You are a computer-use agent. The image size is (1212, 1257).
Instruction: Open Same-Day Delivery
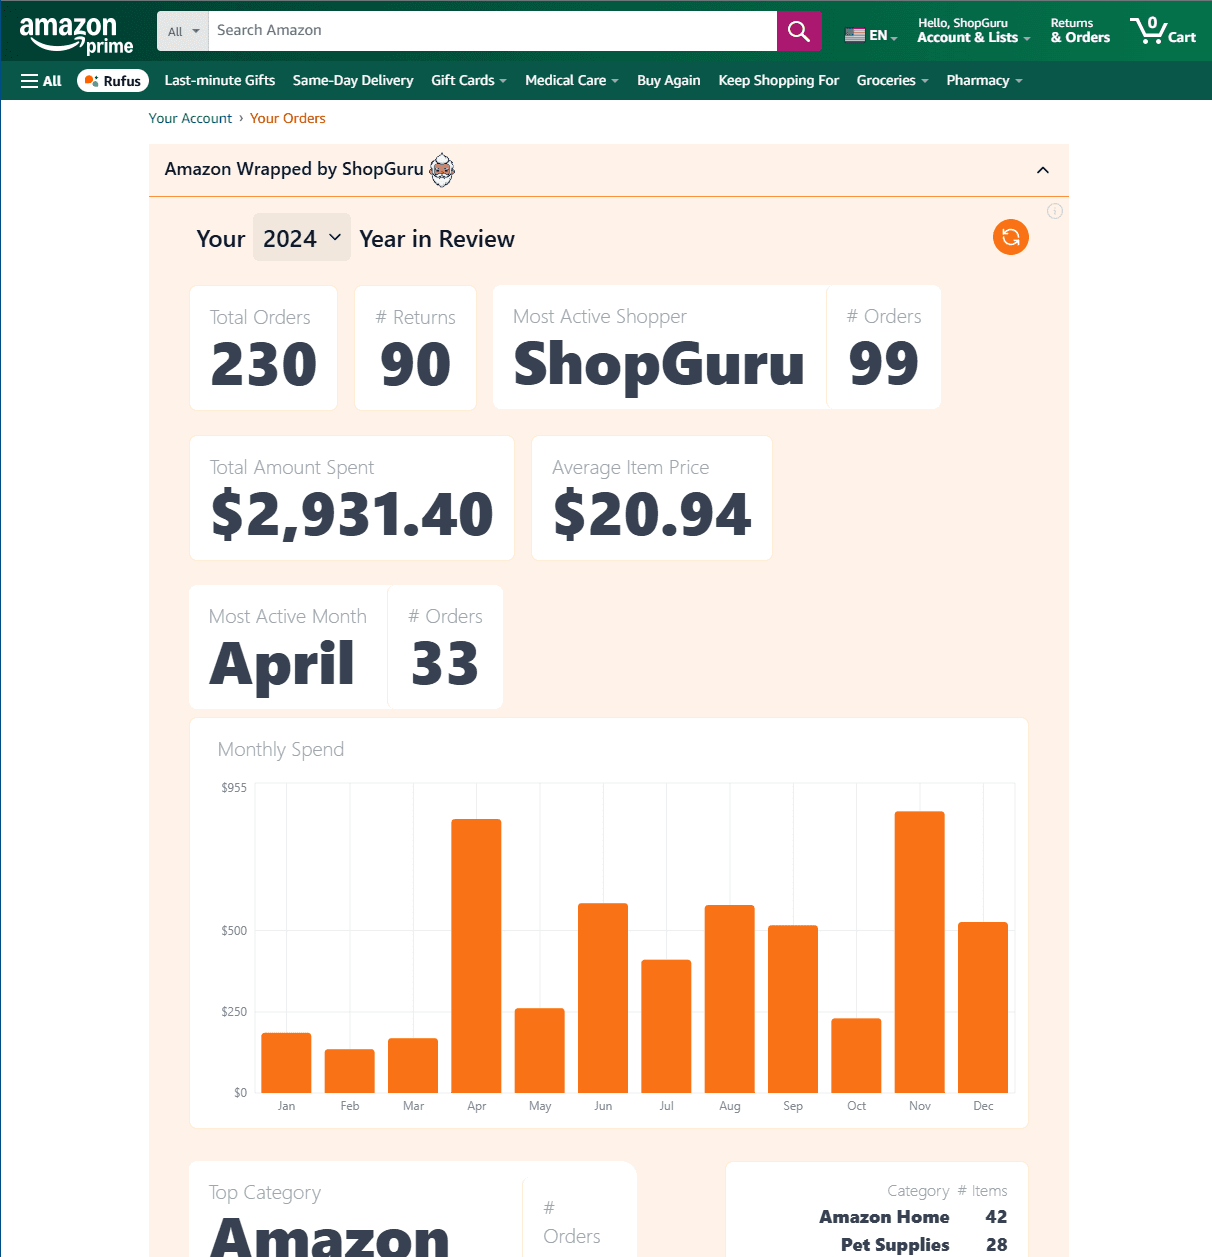point(353,81)
